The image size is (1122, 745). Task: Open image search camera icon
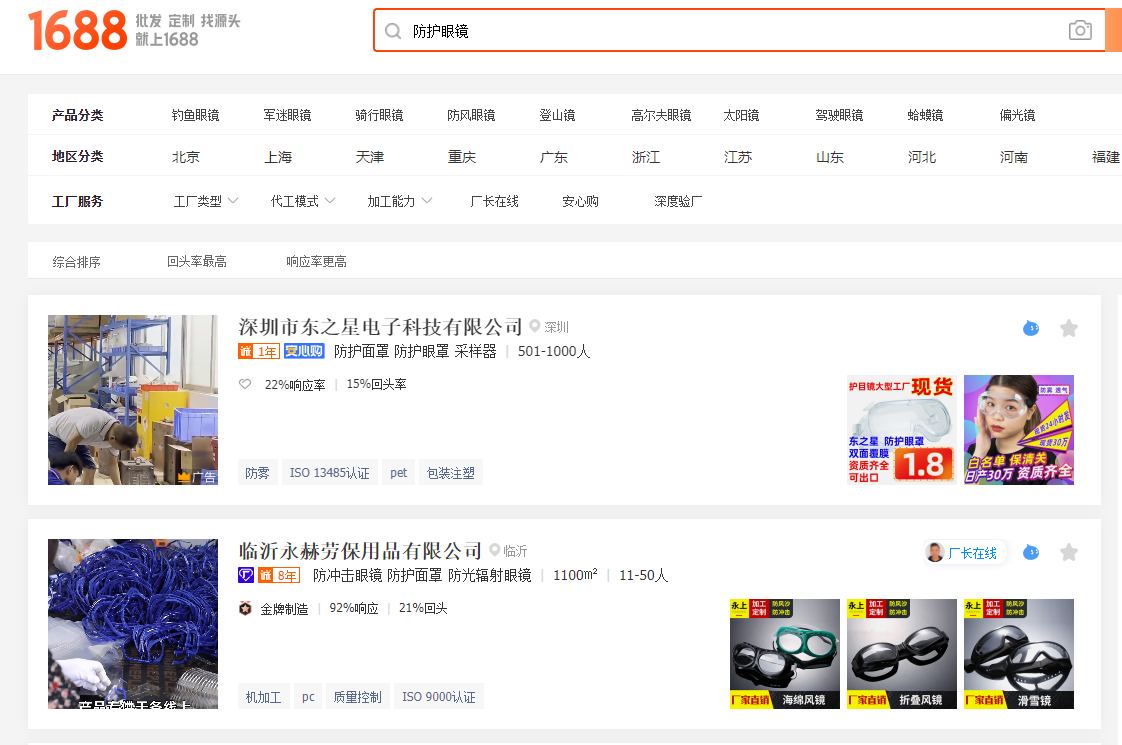(1080, 30)
